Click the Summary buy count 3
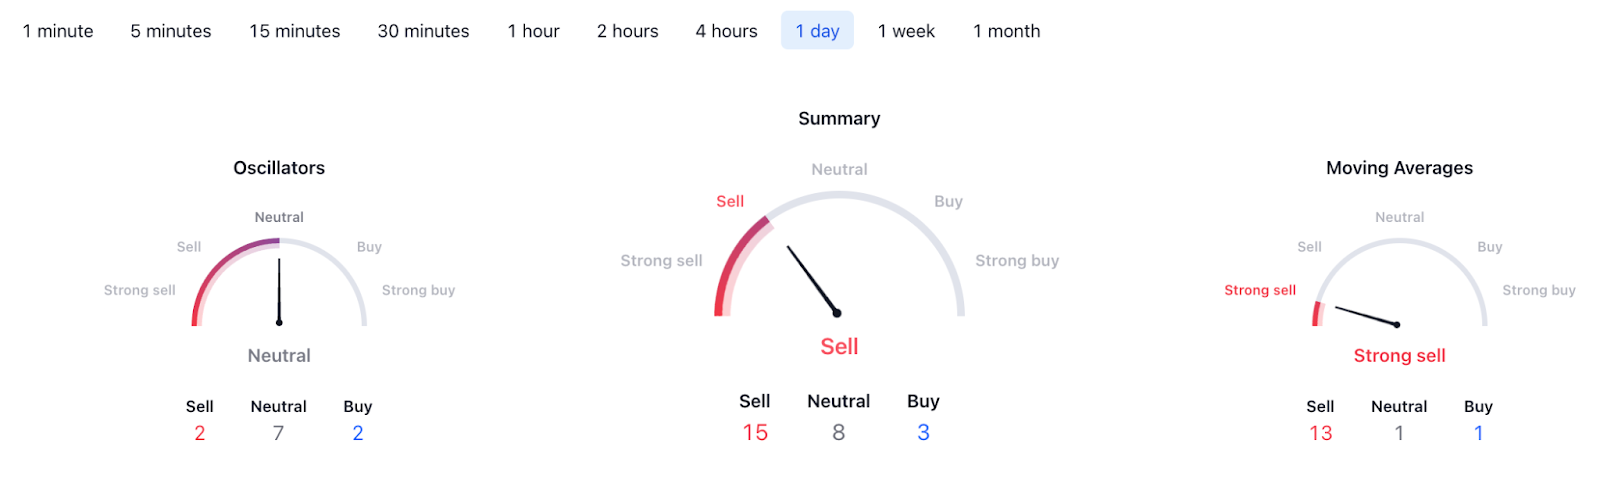1600x494 pixels. [x=923, y=432]
